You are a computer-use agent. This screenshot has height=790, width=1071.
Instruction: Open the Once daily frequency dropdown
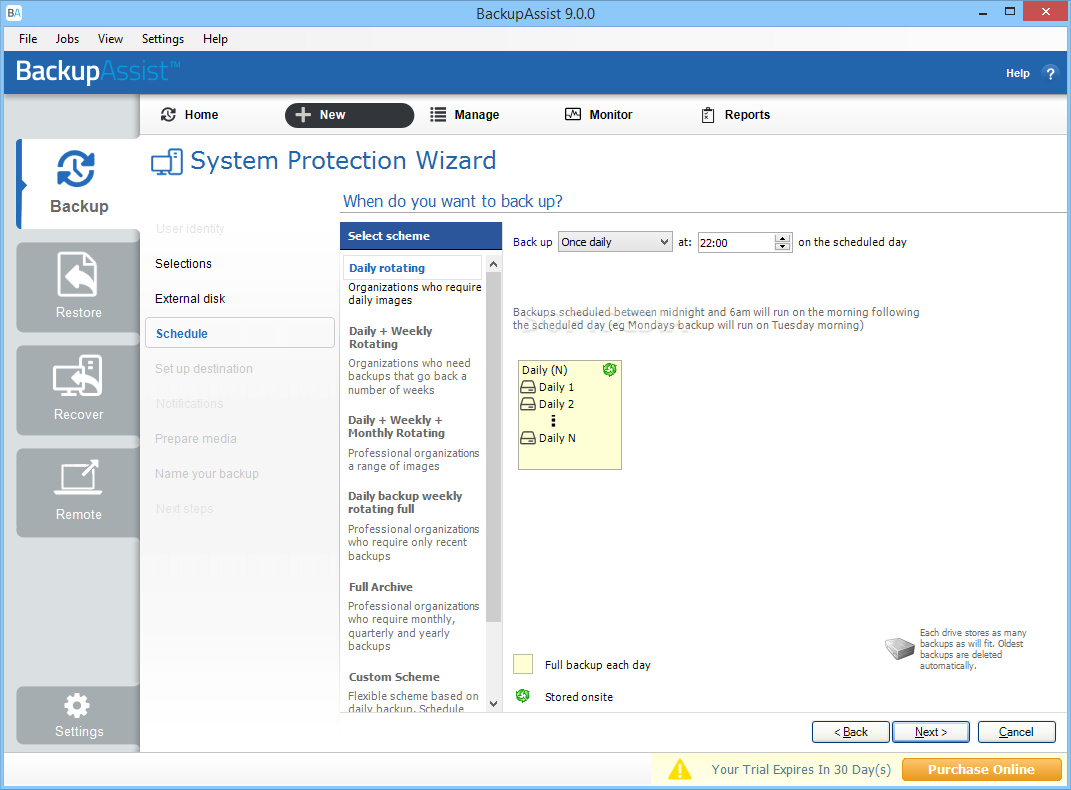(615, 242)
